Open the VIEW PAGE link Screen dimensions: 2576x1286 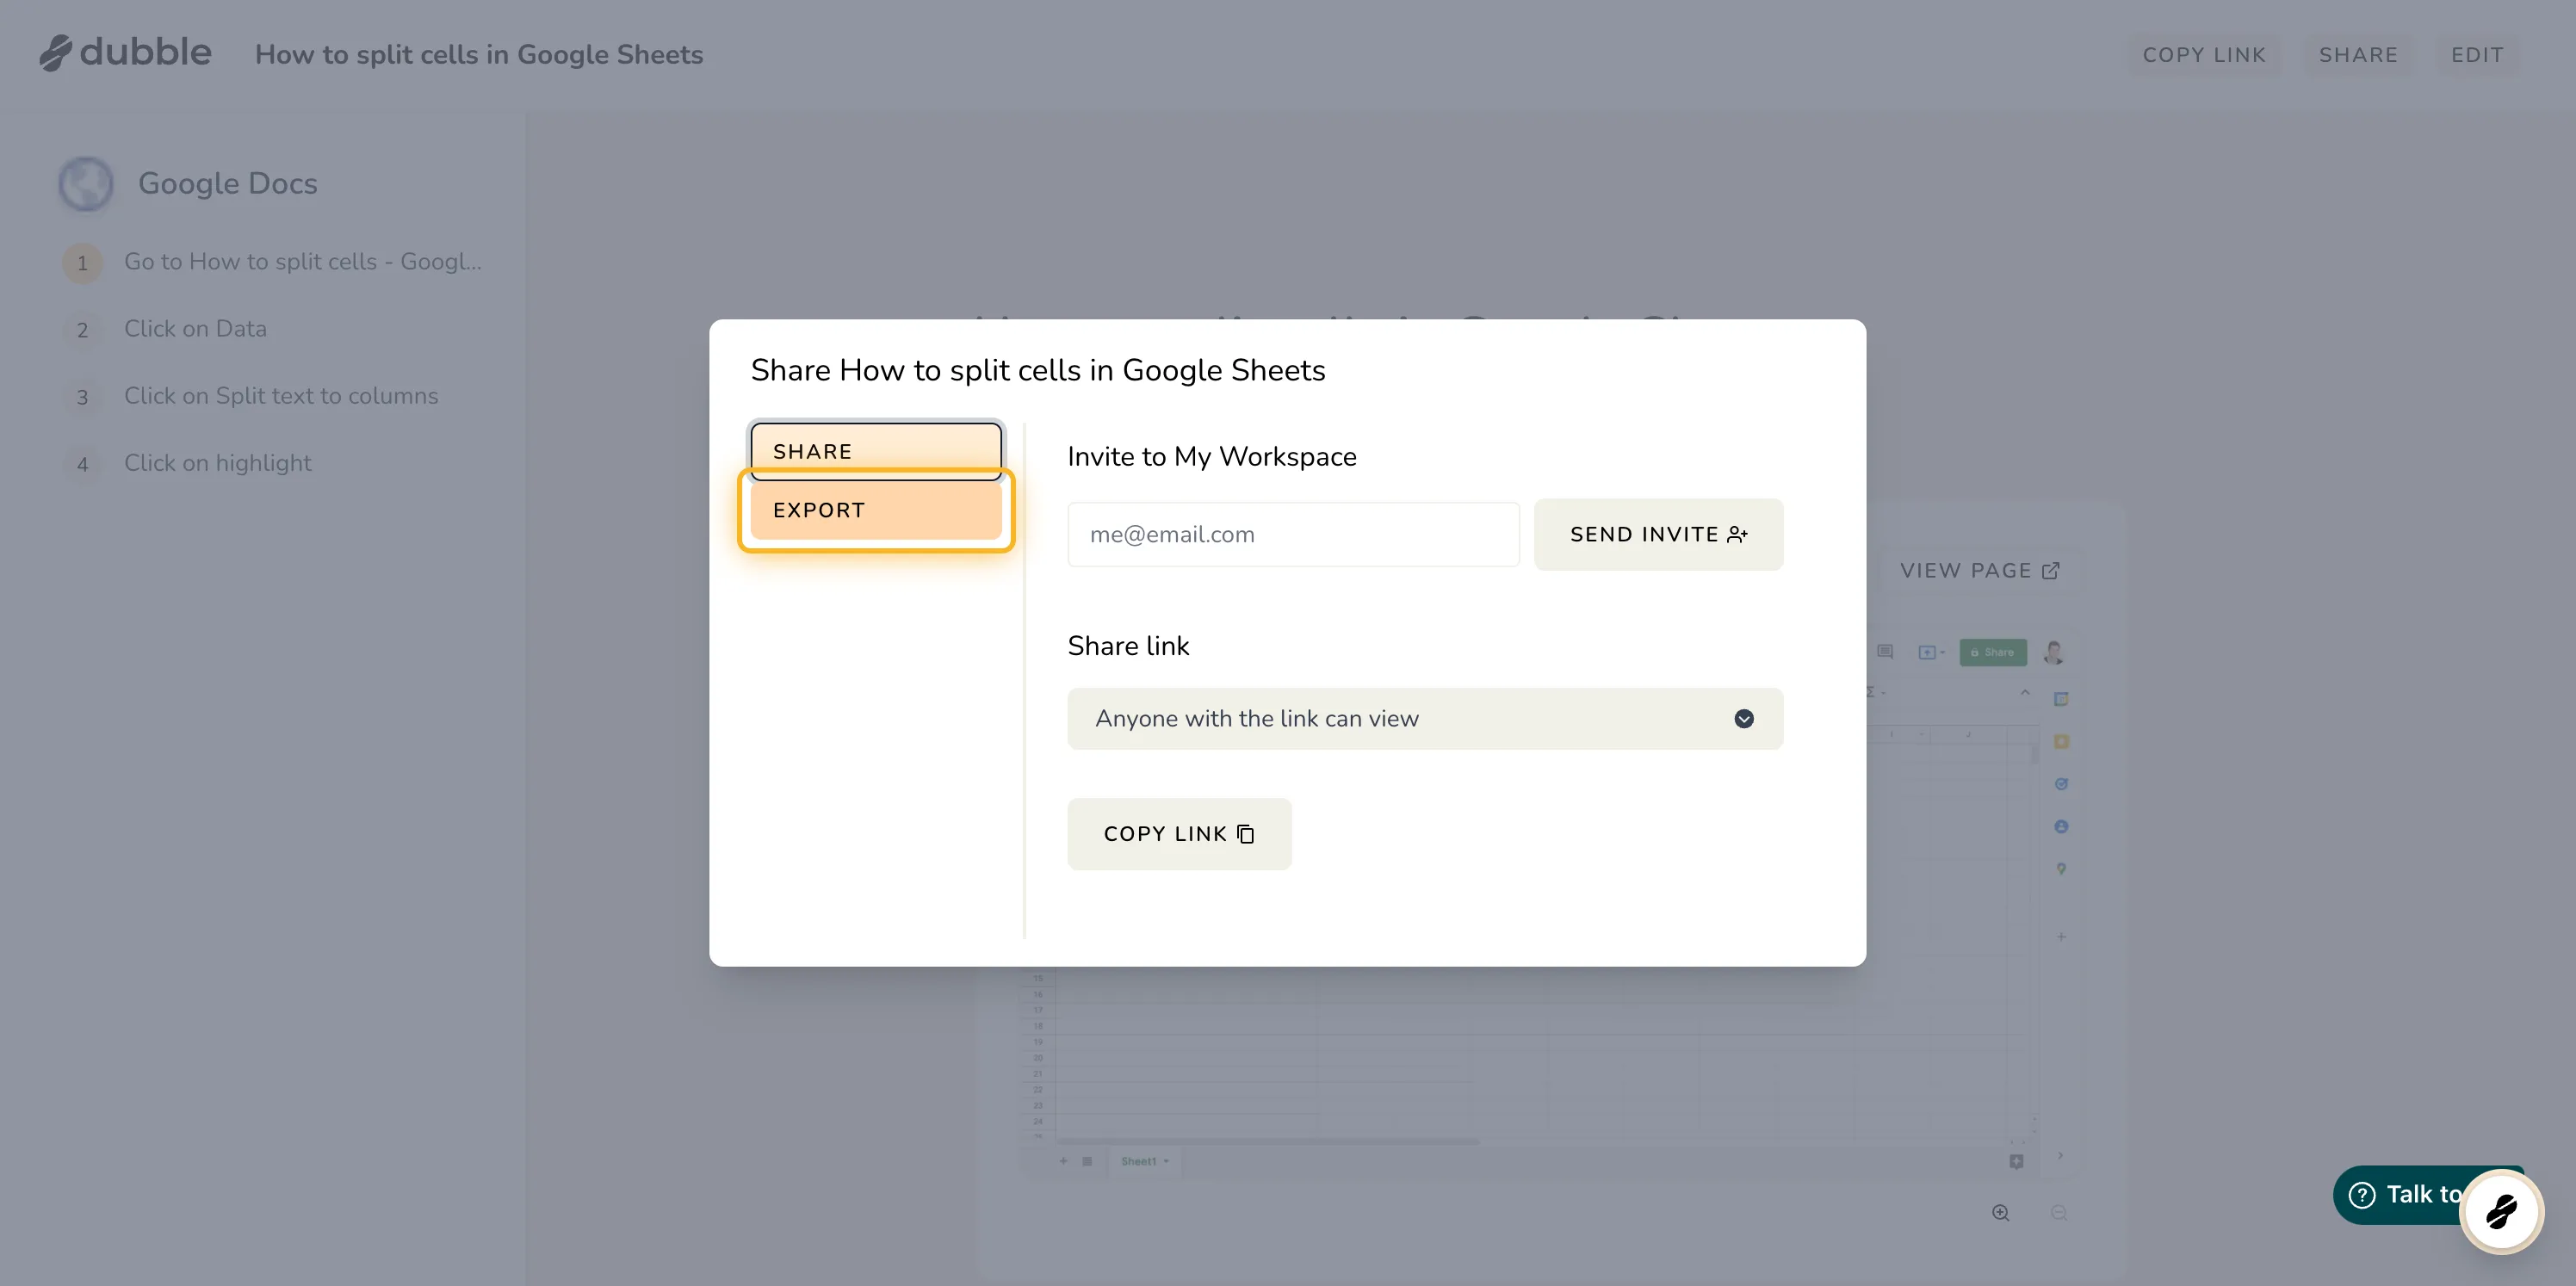(1979, 570)
